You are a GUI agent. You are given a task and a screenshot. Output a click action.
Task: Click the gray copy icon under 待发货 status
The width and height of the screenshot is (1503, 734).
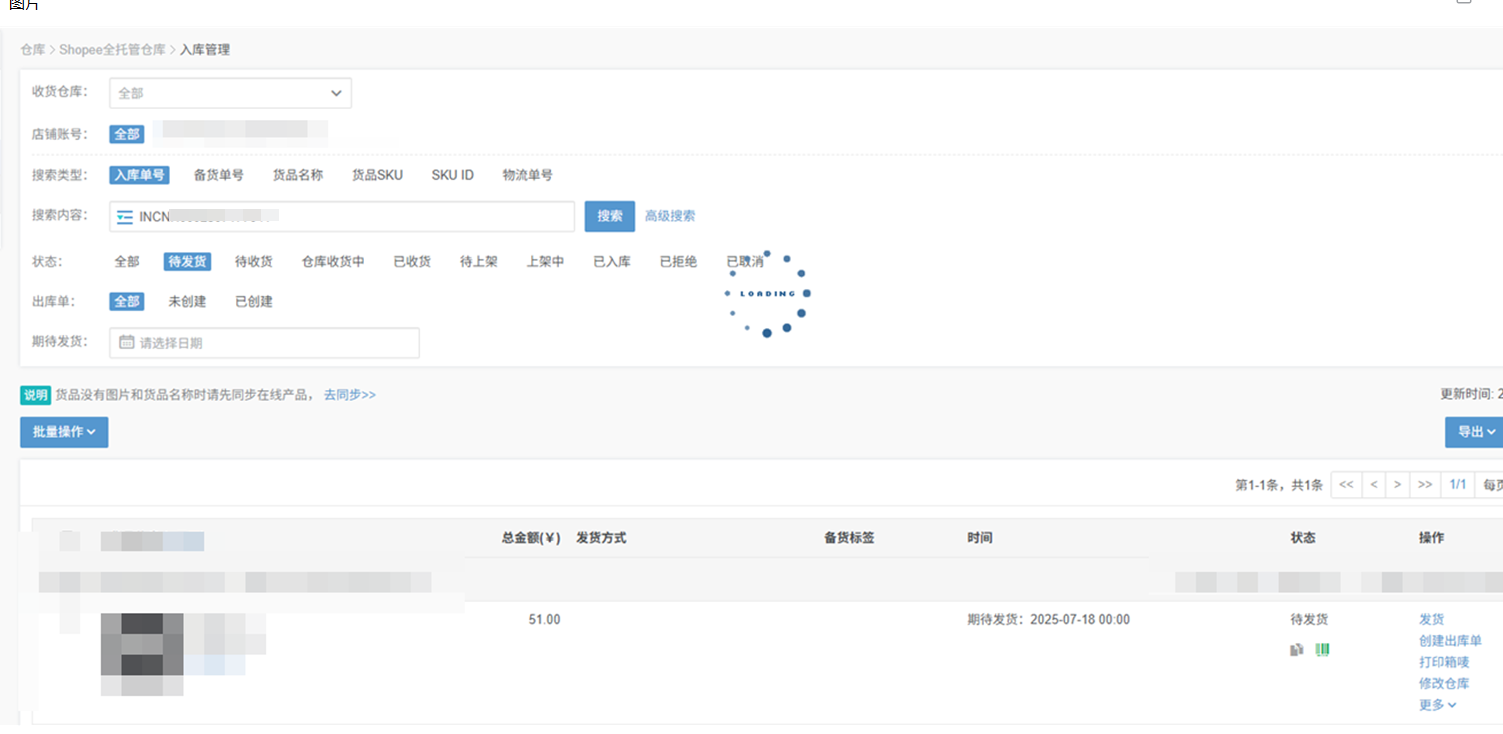pos(1297,650)
